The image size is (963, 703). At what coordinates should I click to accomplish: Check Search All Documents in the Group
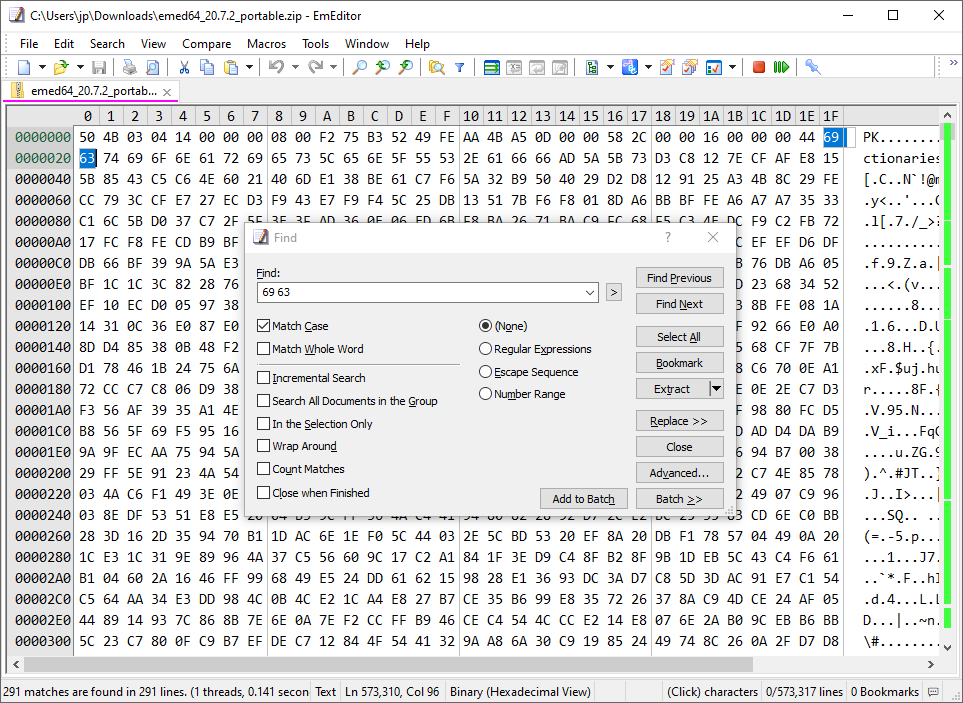[x=263, y=401]
